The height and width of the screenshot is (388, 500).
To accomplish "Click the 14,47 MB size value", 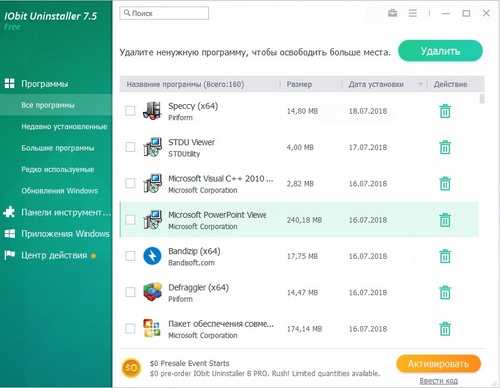I will point(302,293).
